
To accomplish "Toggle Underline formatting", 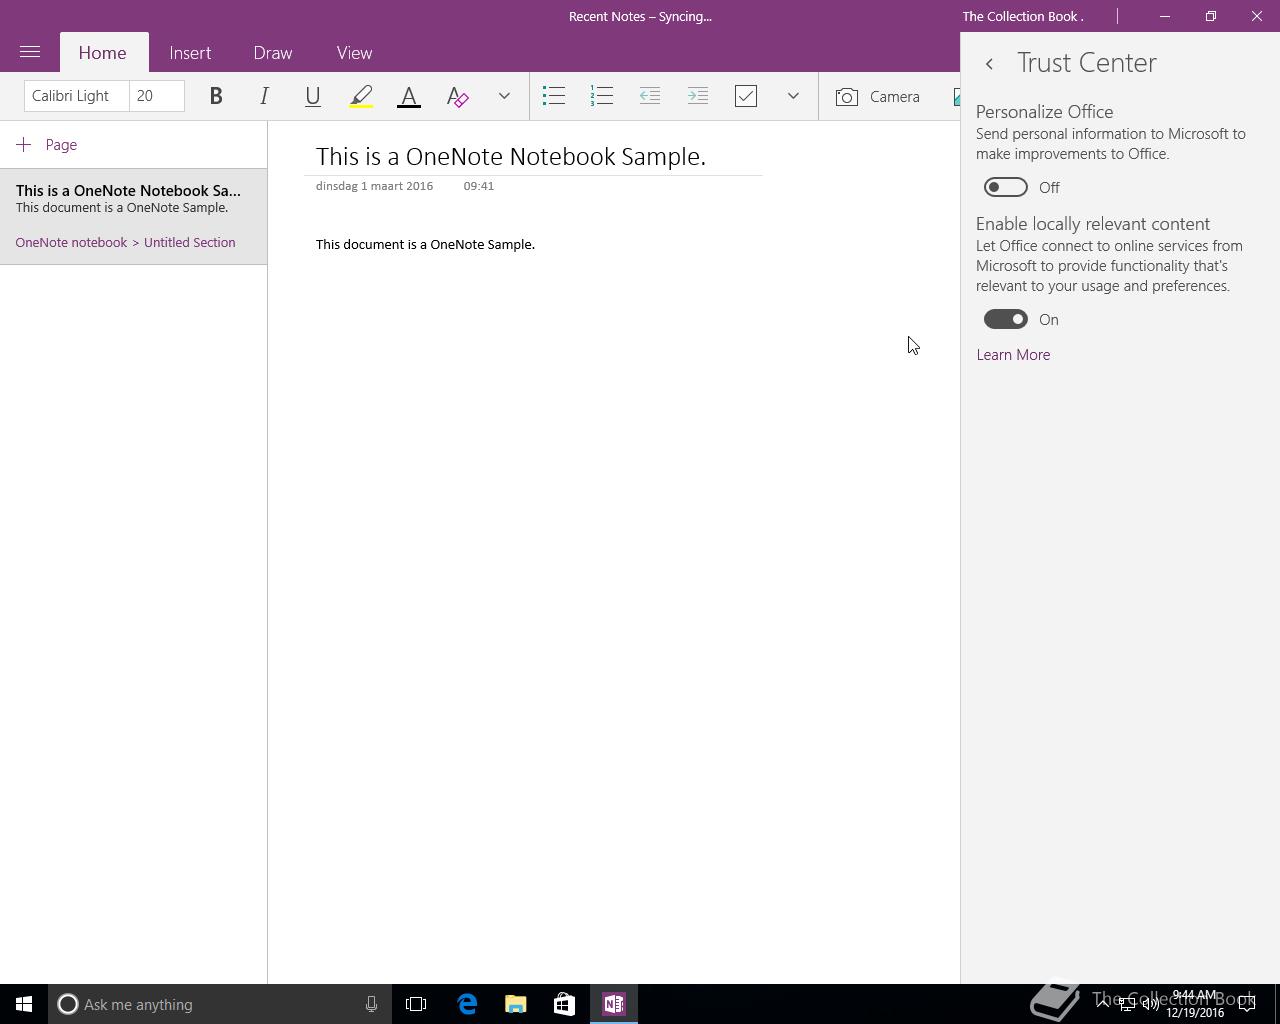I will (x=312, y=96).
